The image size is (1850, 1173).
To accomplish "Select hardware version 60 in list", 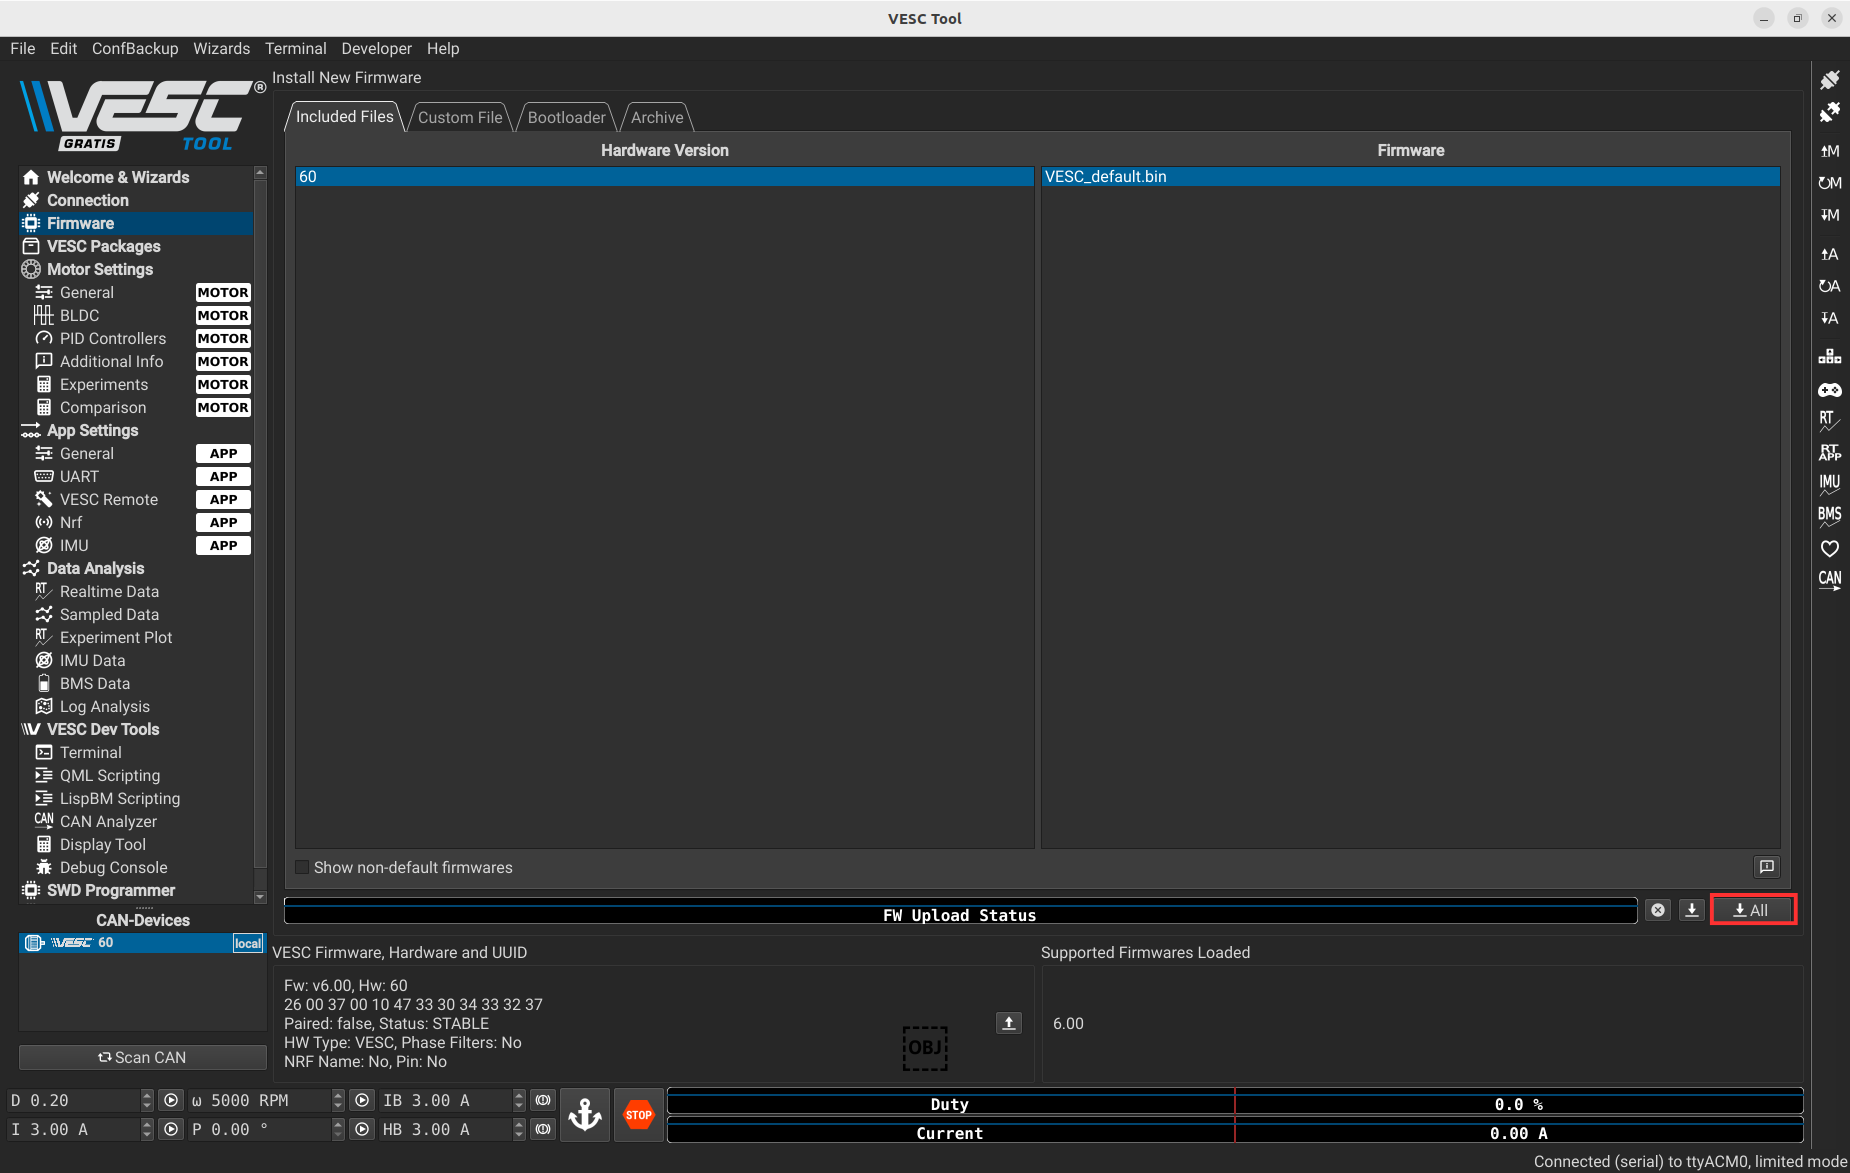I will click(x=665, y=176).
